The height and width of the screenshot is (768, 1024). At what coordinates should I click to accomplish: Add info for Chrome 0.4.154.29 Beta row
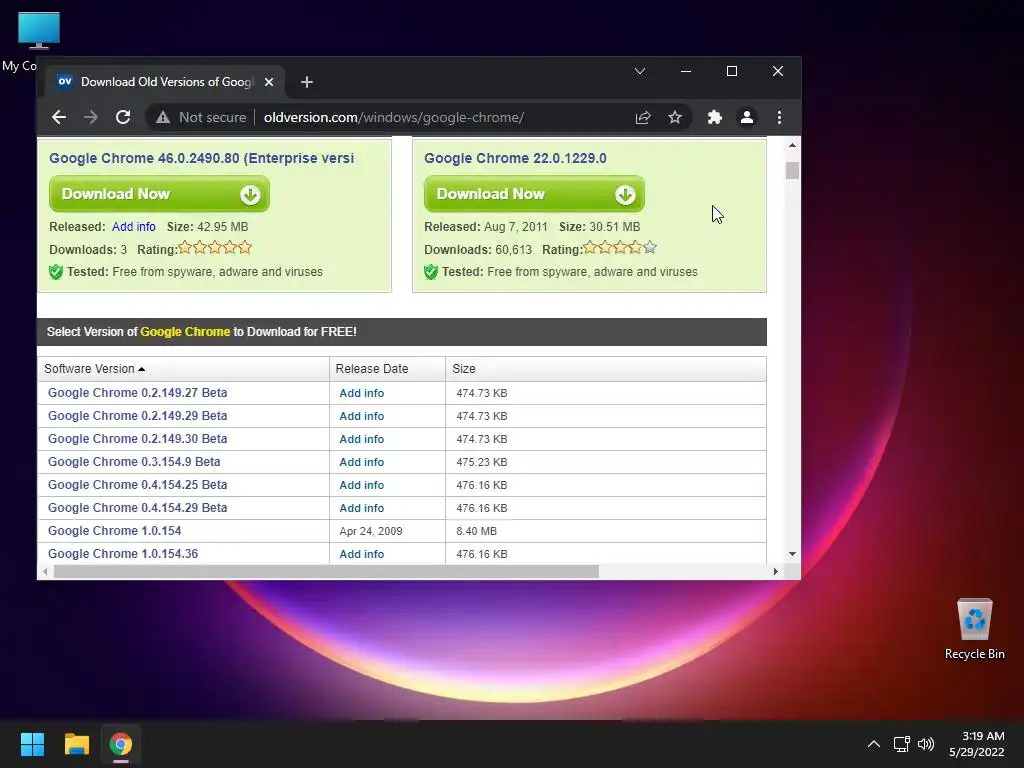click(361, 508)
